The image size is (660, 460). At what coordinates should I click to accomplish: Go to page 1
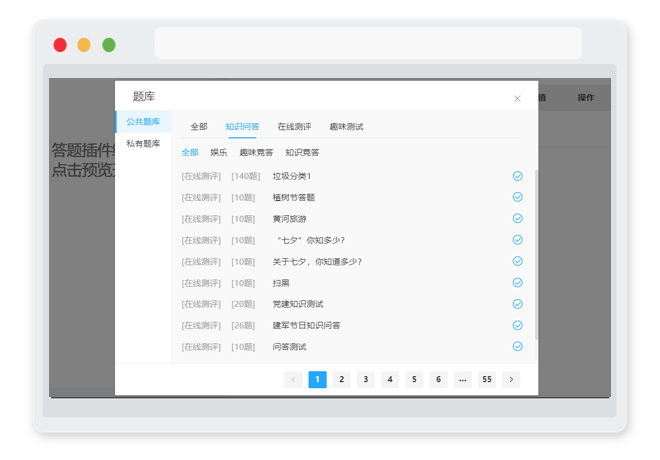click(x=317, y=379)
